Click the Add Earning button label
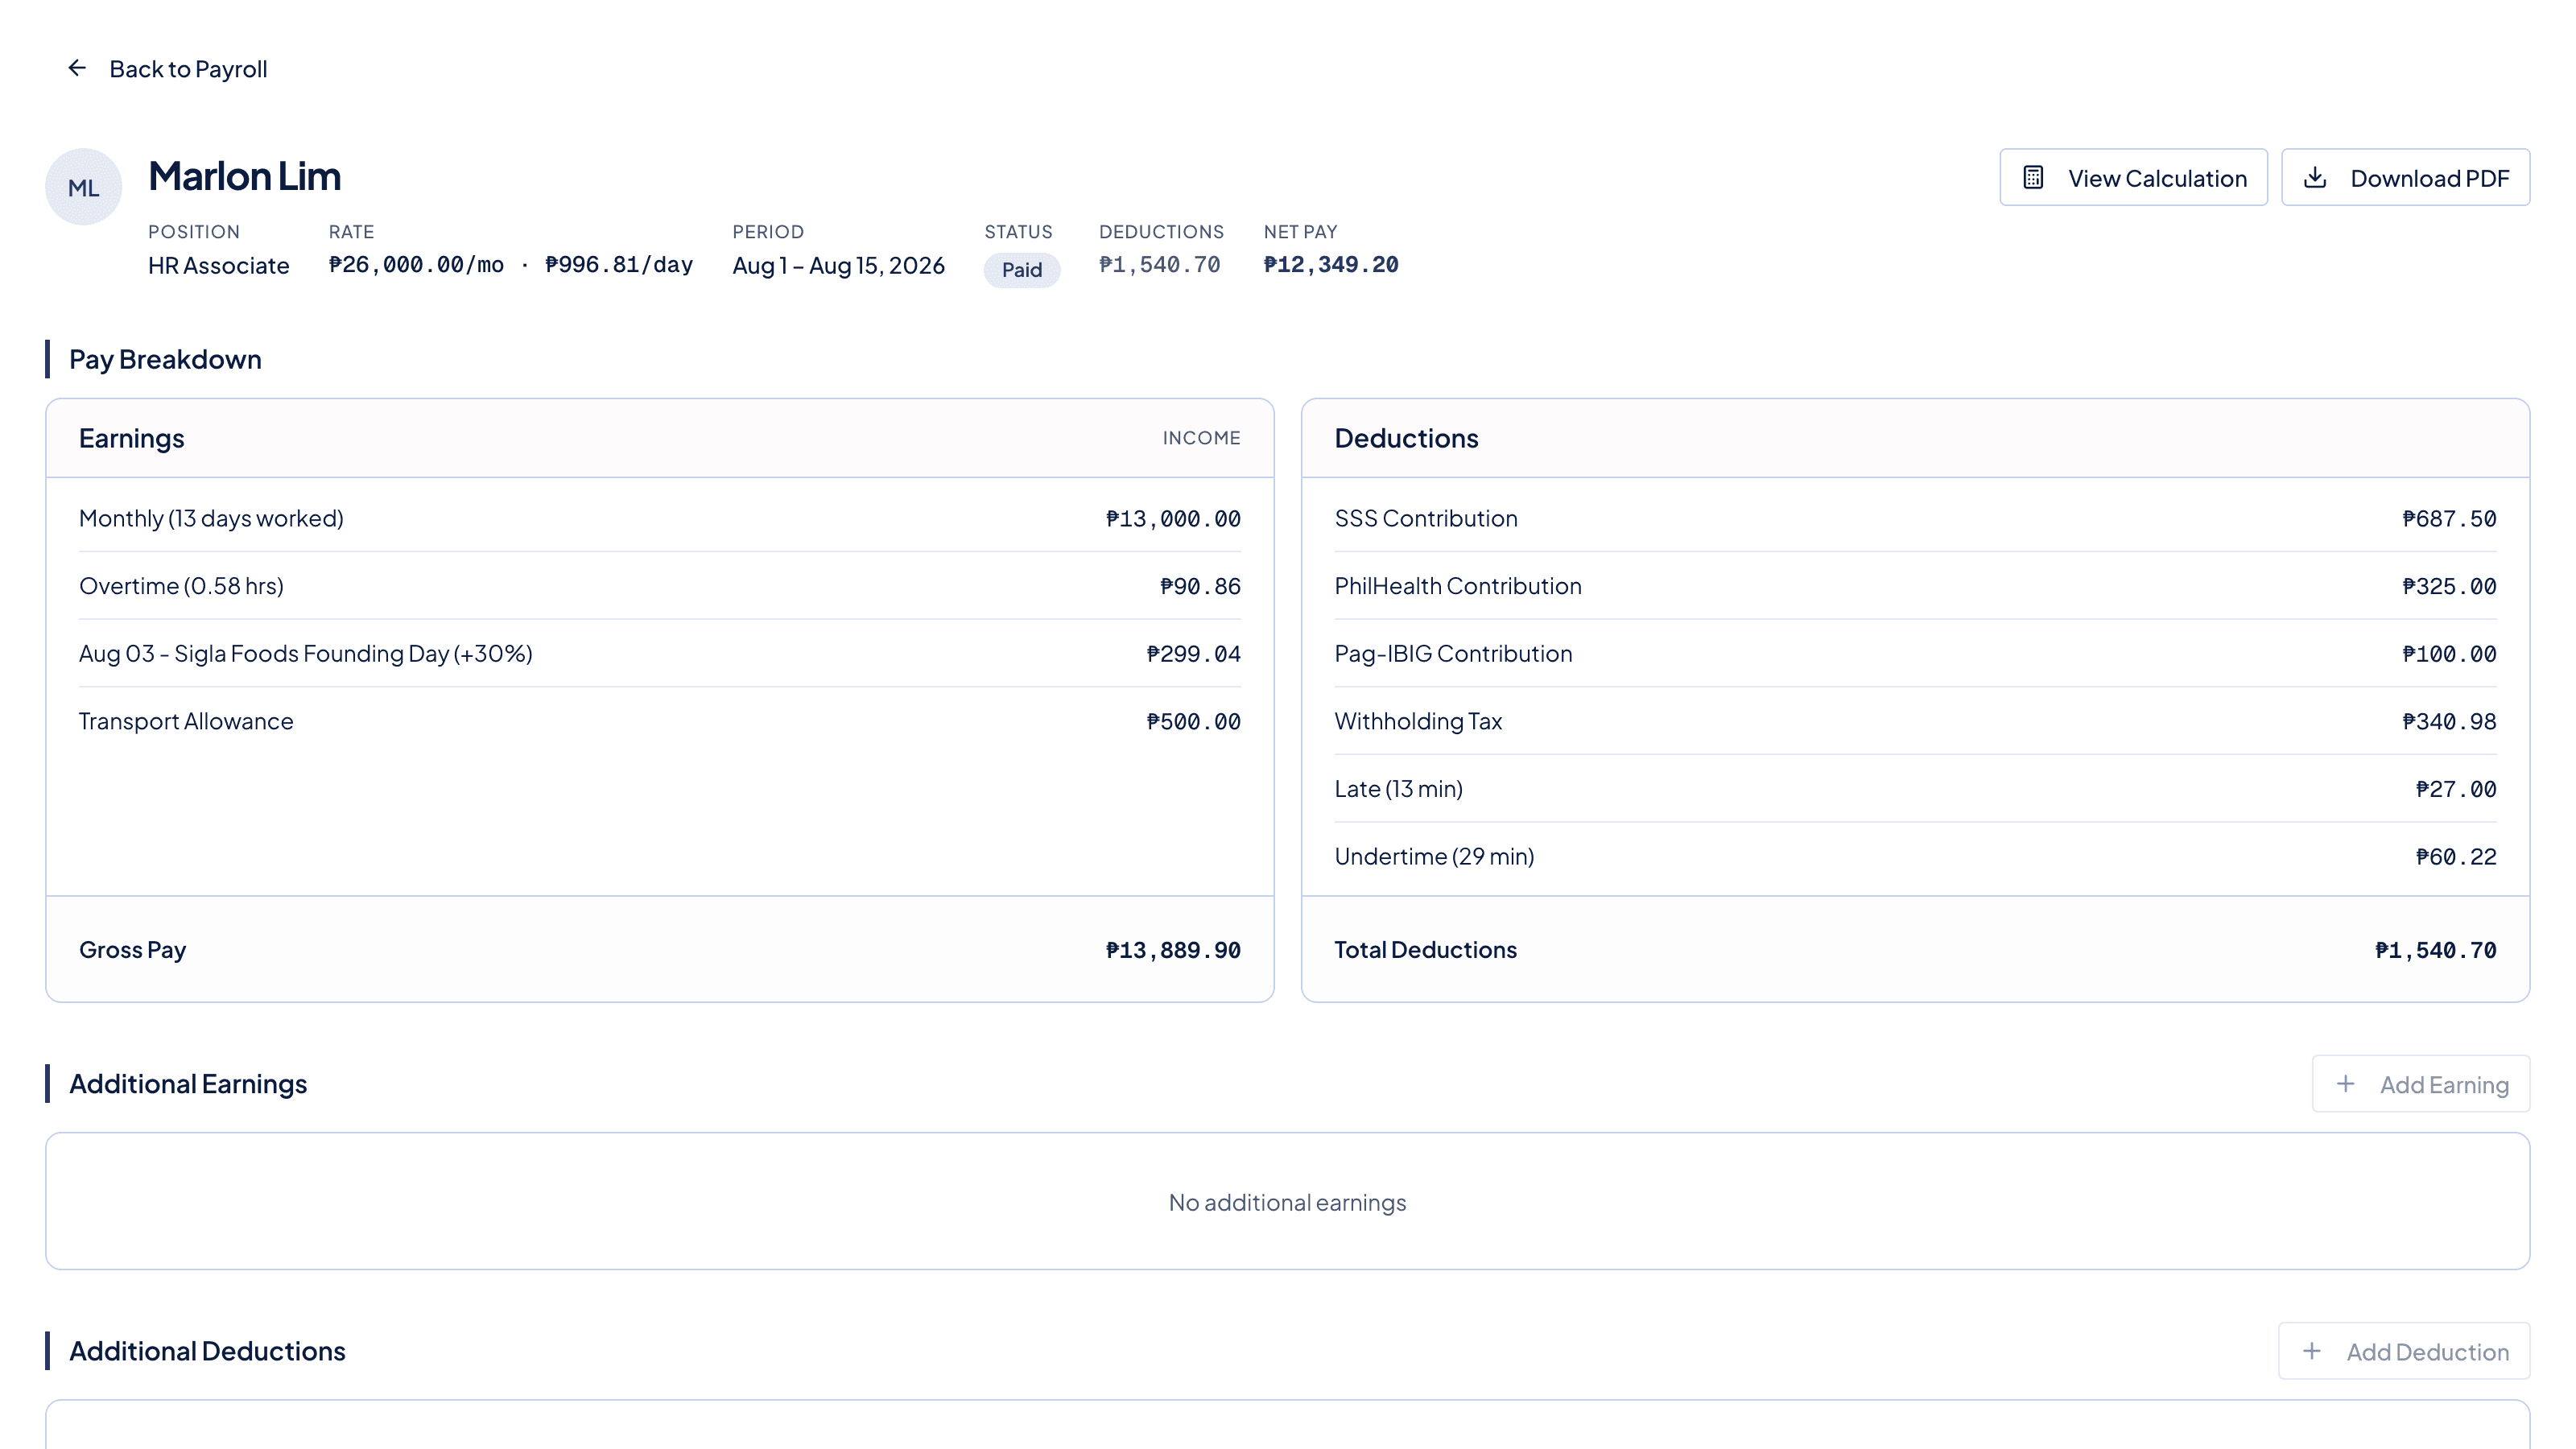This screenshot has width=2576, height=1449. click(x=2444, y=1085)
